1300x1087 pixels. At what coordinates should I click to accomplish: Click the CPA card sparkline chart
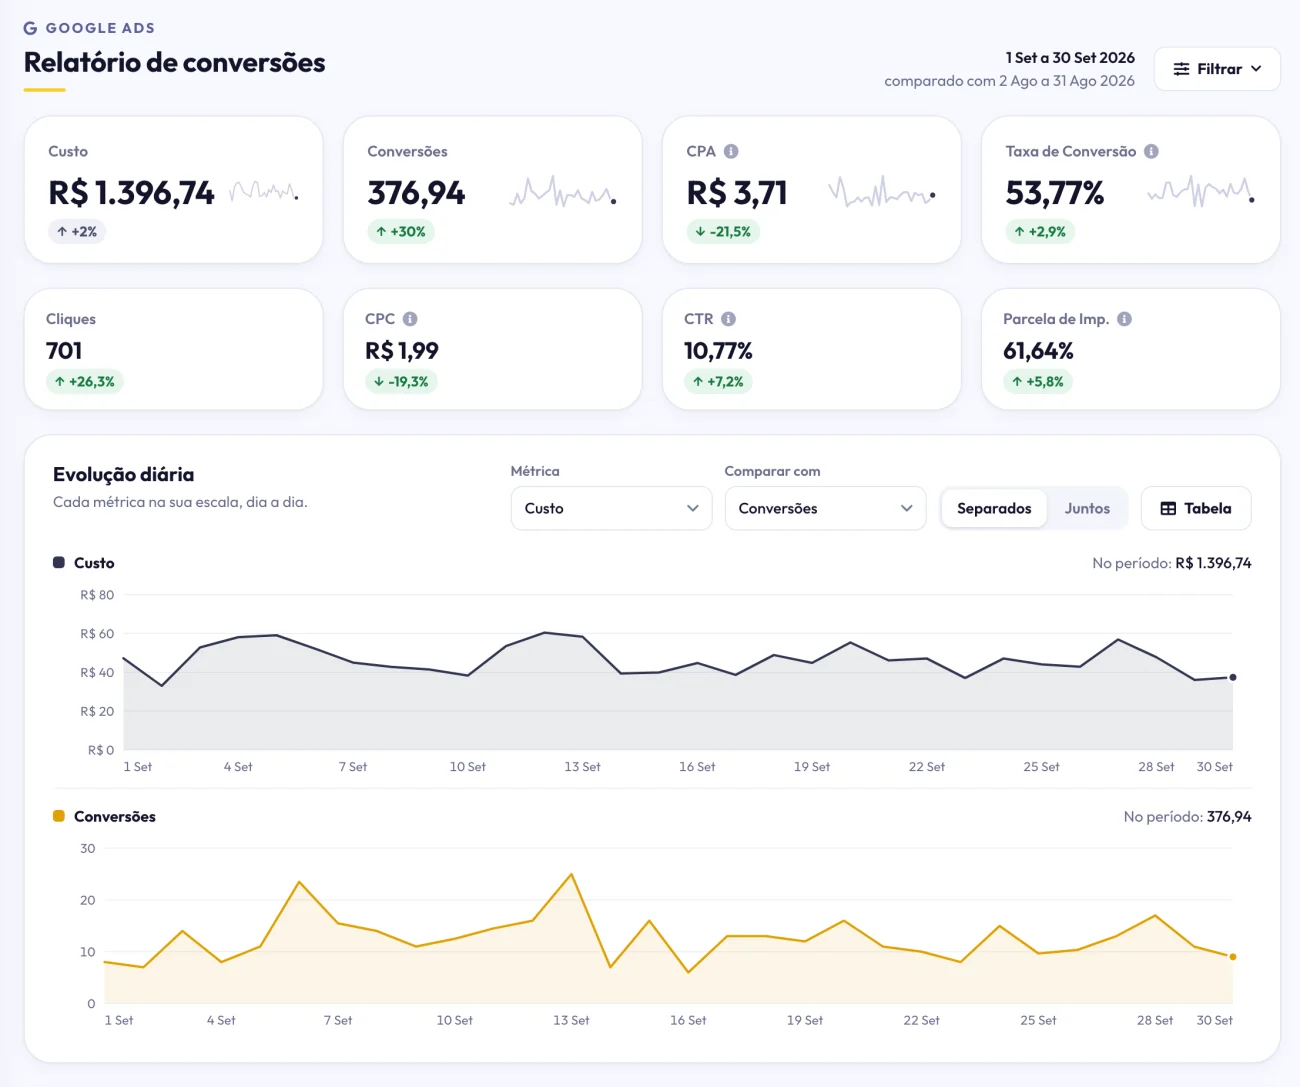click(x=882, y=191)
